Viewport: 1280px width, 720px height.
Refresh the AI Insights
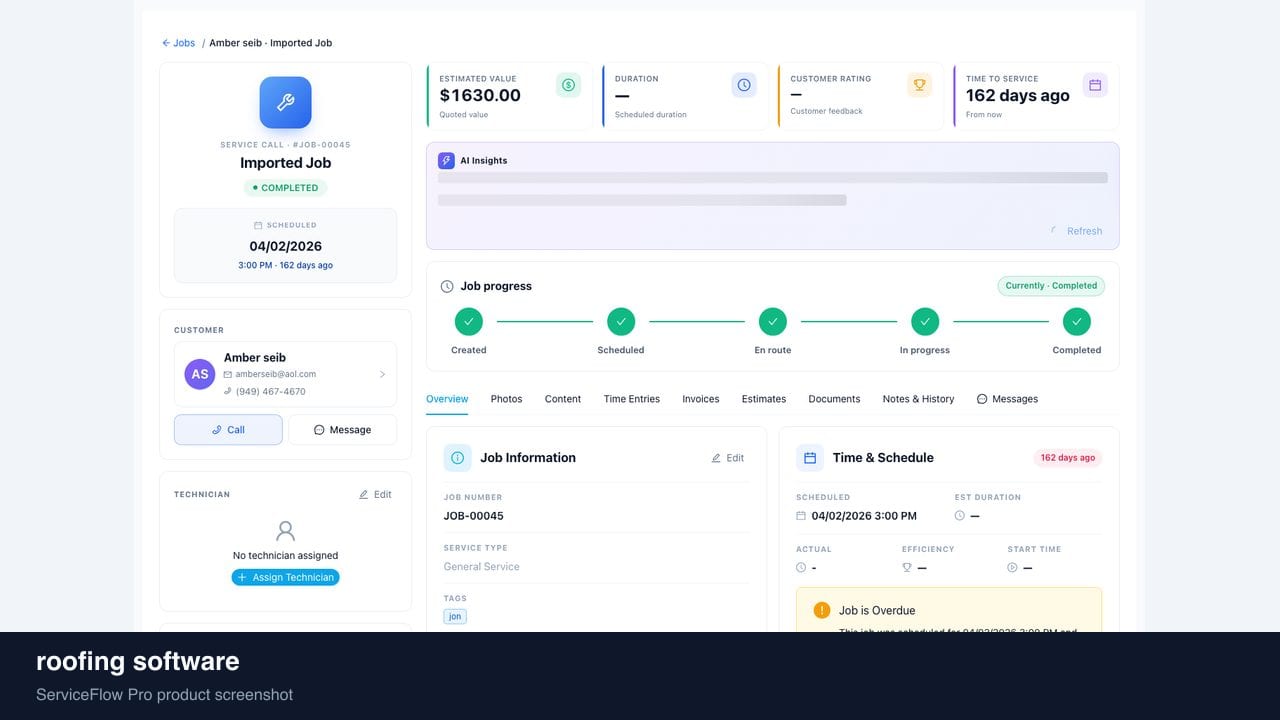pyautogui.click(x=1077, y=231)
